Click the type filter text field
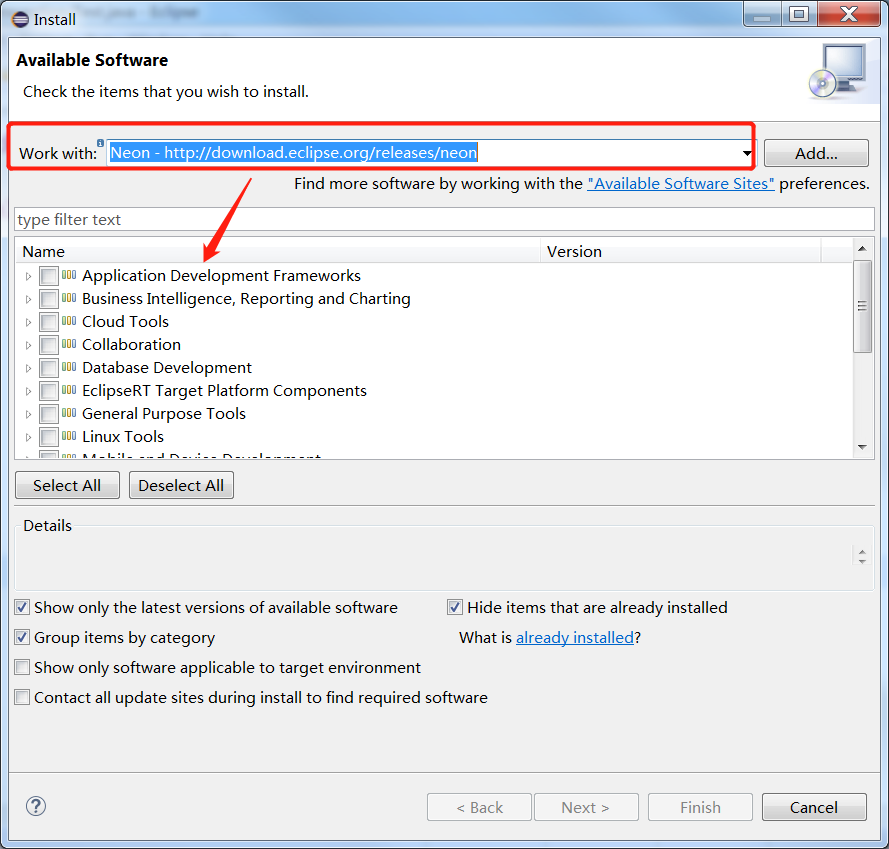The height and width of the screenshot is (849, 889). click(444, 219)
